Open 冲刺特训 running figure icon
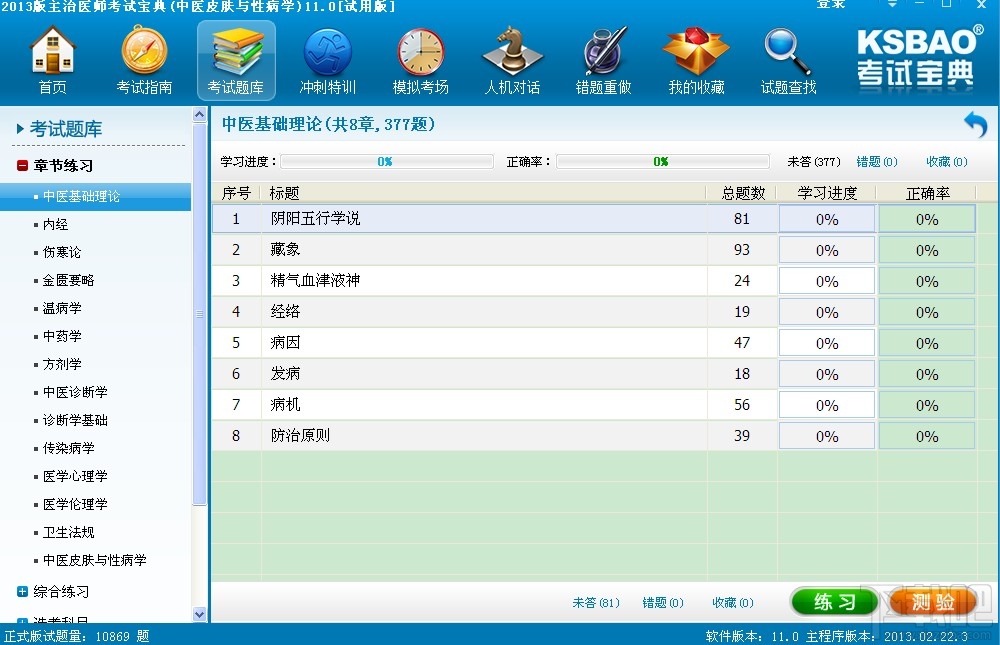 (x=328, y=60)
